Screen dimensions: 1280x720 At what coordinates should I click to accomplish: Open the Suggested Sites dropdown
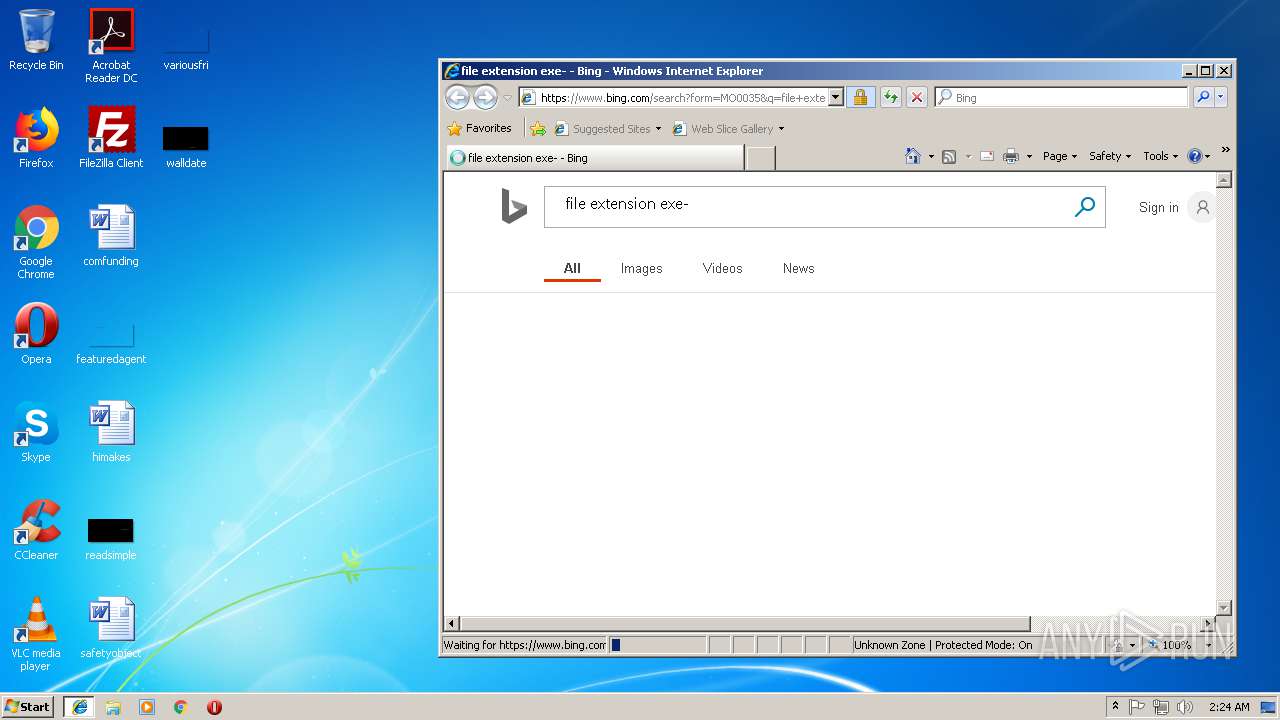(608, 129)
